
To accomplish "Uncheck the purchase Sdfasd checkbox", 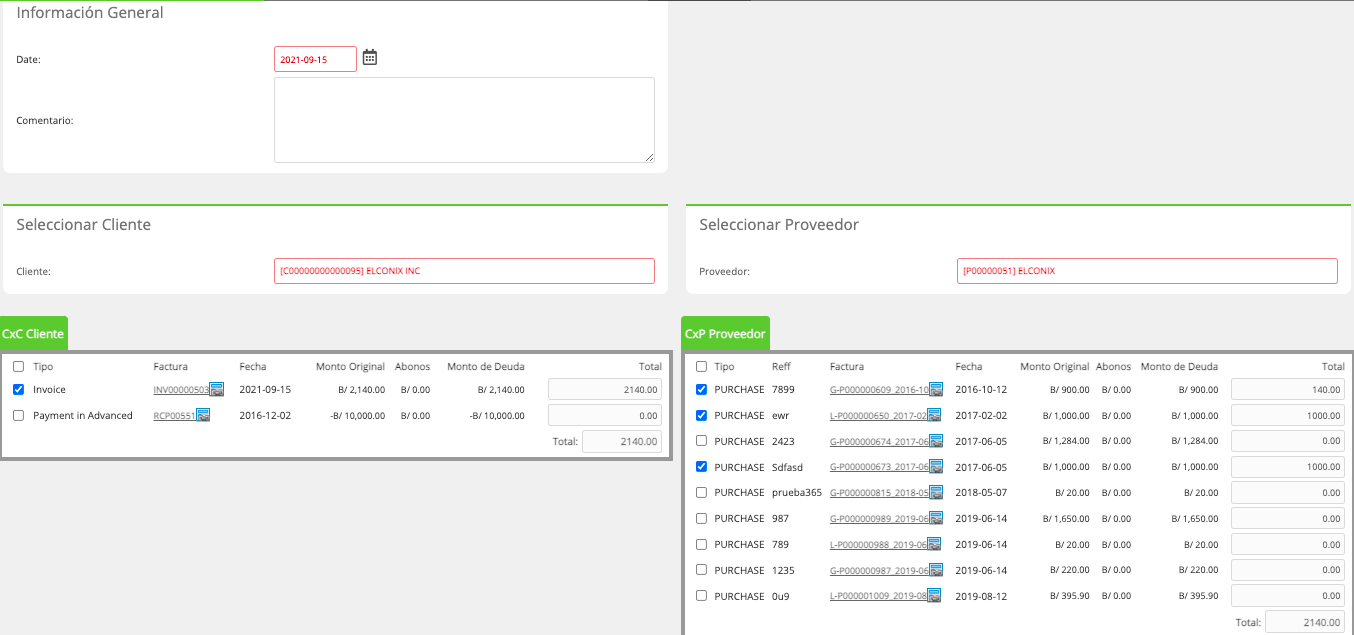I will [701, 467].
